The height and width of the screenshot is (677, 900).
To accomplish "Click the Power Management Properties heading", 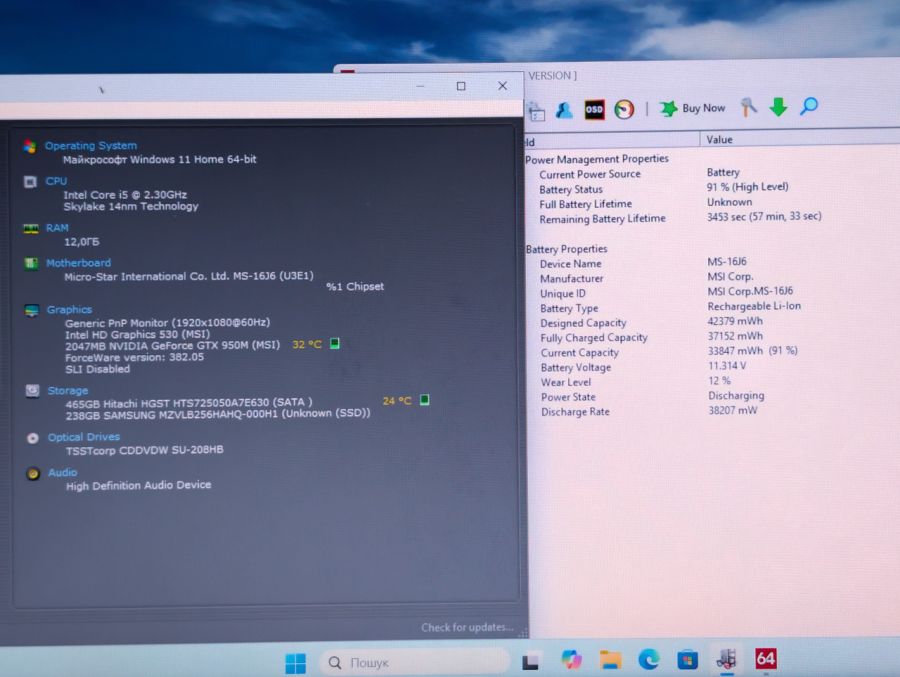I will (597, 159).
